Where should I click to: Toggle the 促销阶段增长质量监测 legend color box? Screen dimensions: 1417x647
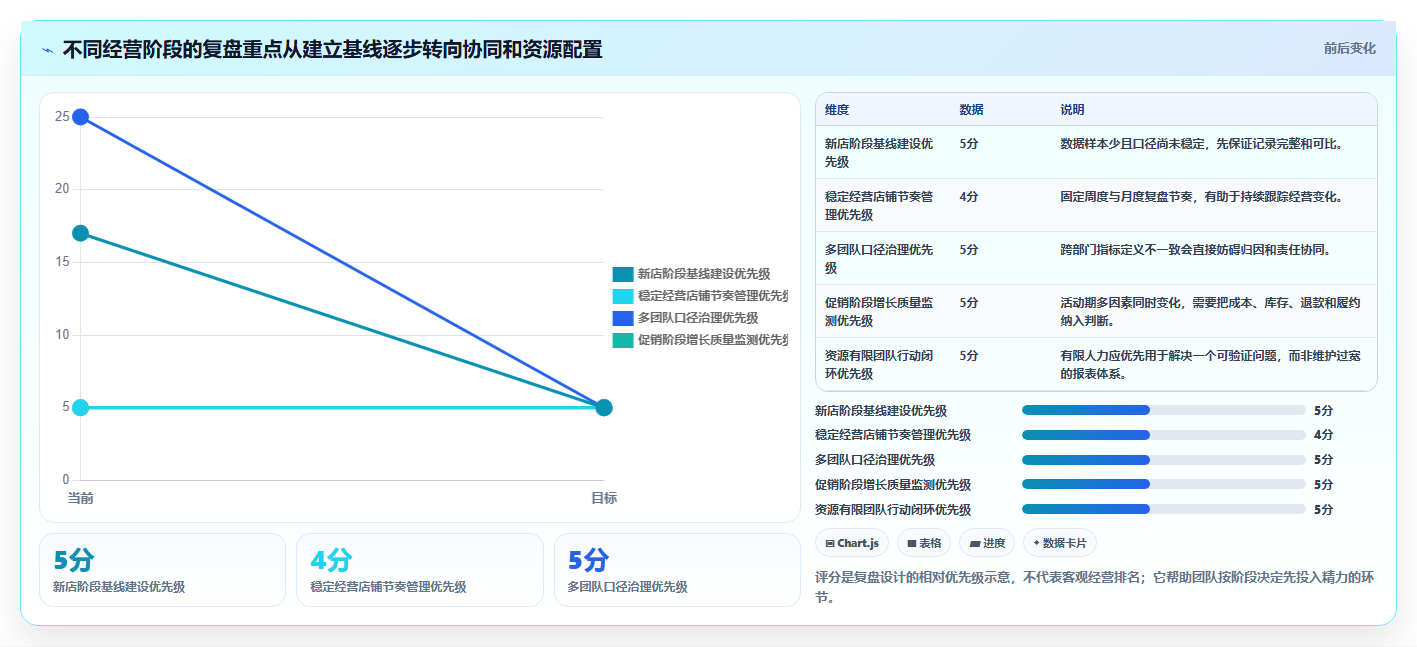(623, 340)
